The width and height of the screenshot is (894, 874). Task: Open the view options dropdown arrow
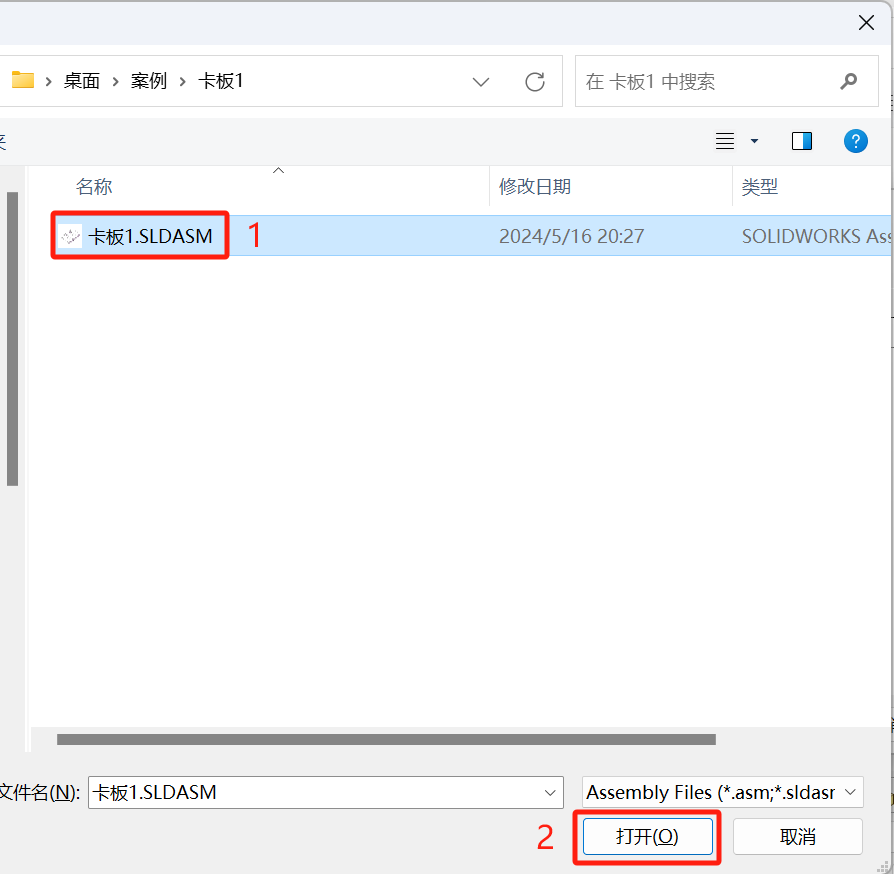pos(754,141)
